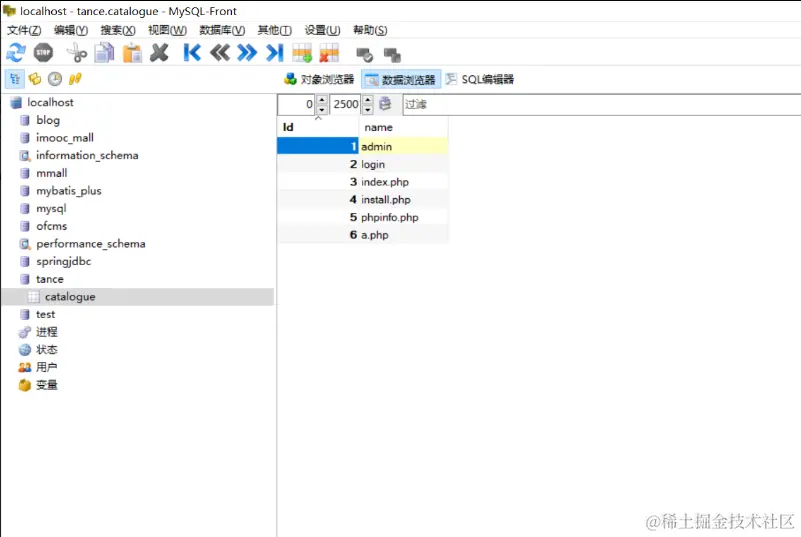Select the blog database
Screen dimensions: 801x537
coord(48,120)
